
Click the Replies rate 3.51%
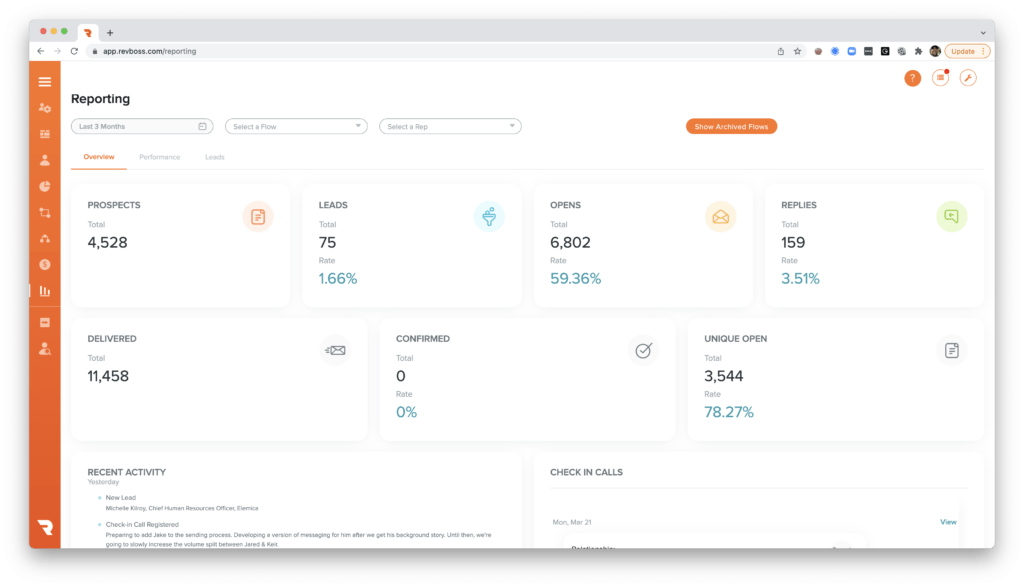(x=800, y=279)
